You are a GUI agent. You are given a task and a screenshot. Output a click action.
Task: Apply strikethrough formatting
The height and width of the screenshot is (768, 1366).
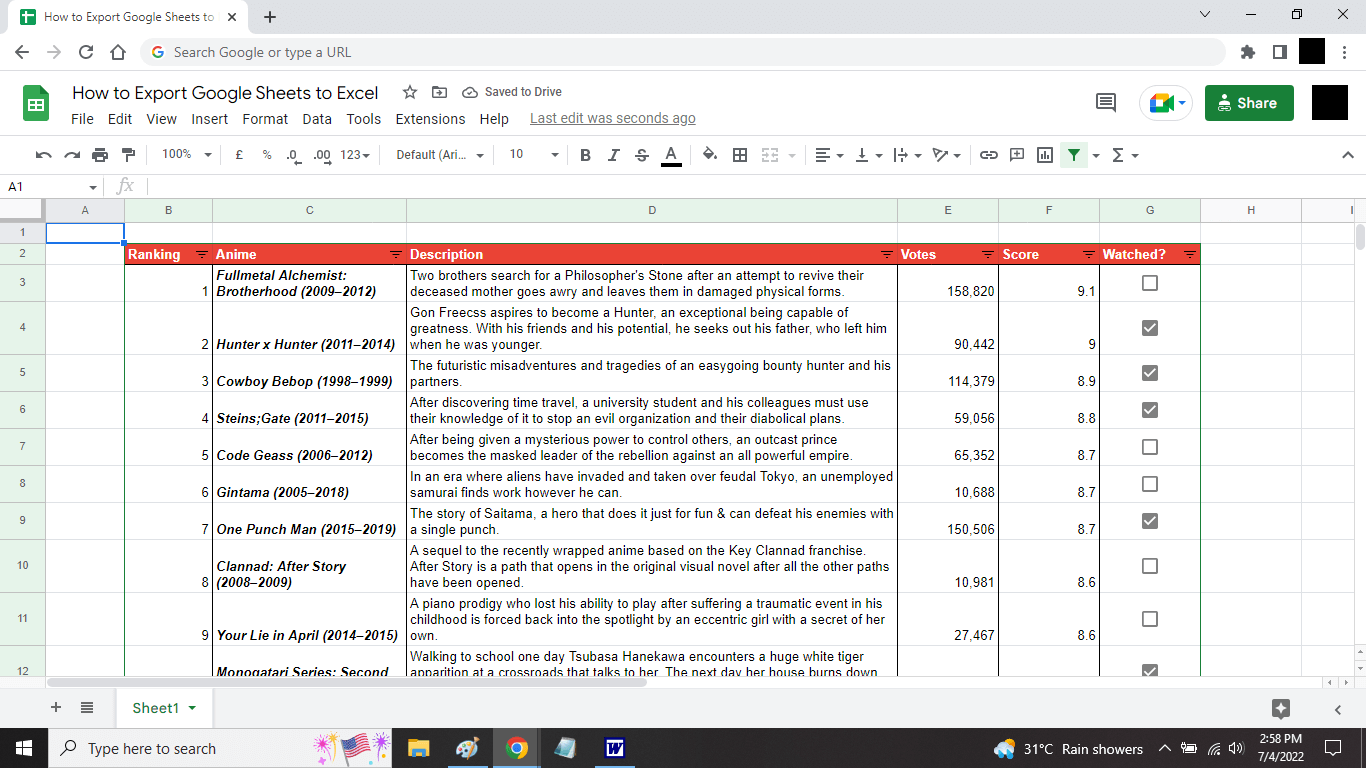pos(643,155)
